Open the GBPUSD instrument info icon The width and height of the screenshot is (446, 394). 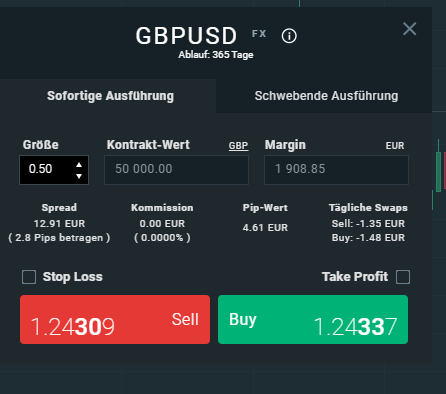click(x=289, y=36)
